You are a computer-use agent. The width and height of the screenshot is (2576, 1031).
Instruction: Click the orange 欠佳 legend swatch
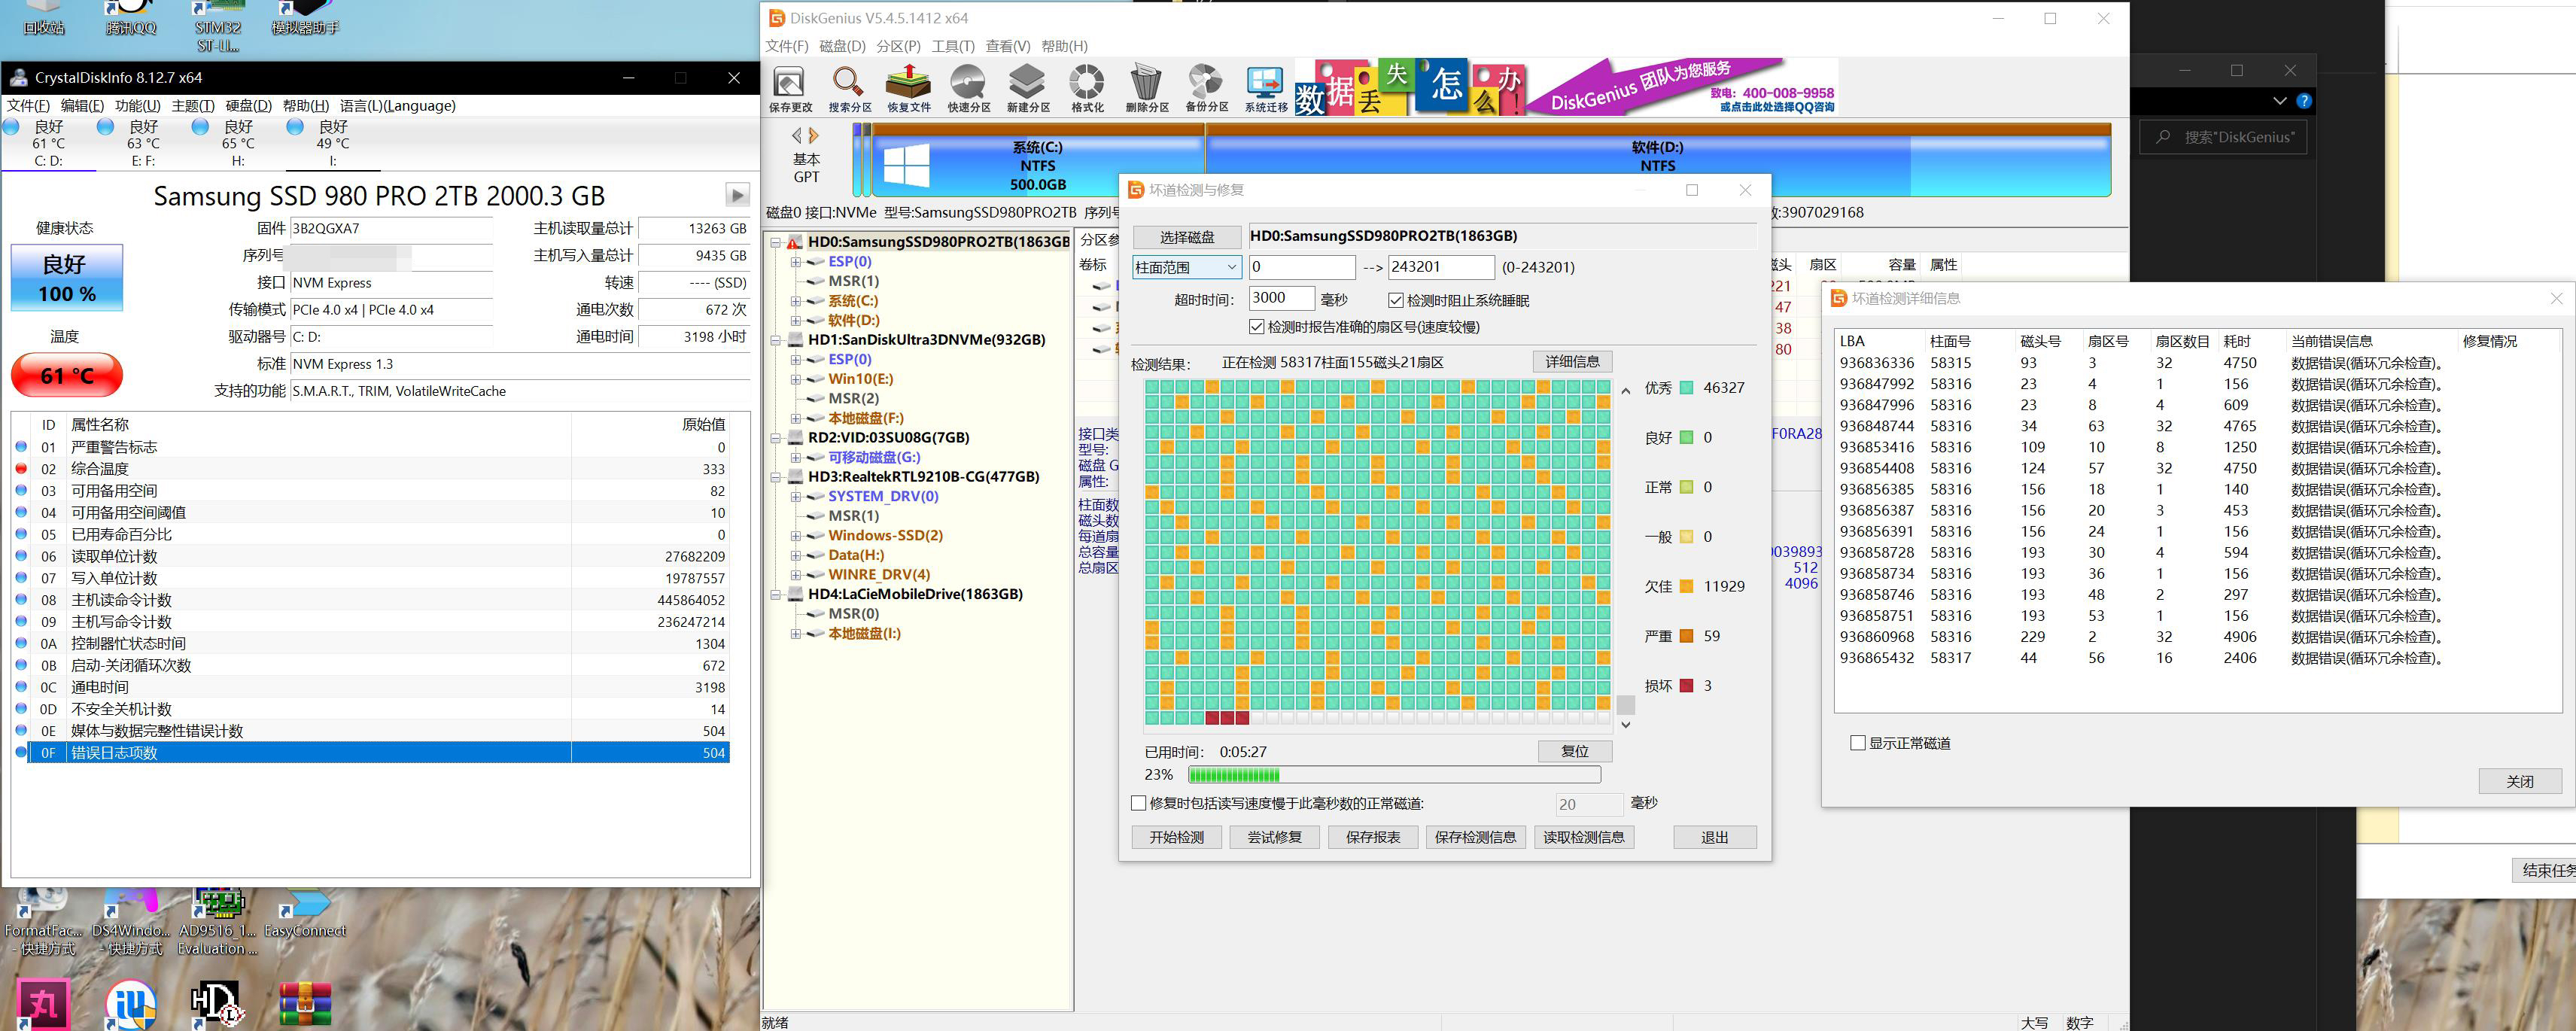pos(1686,587)
